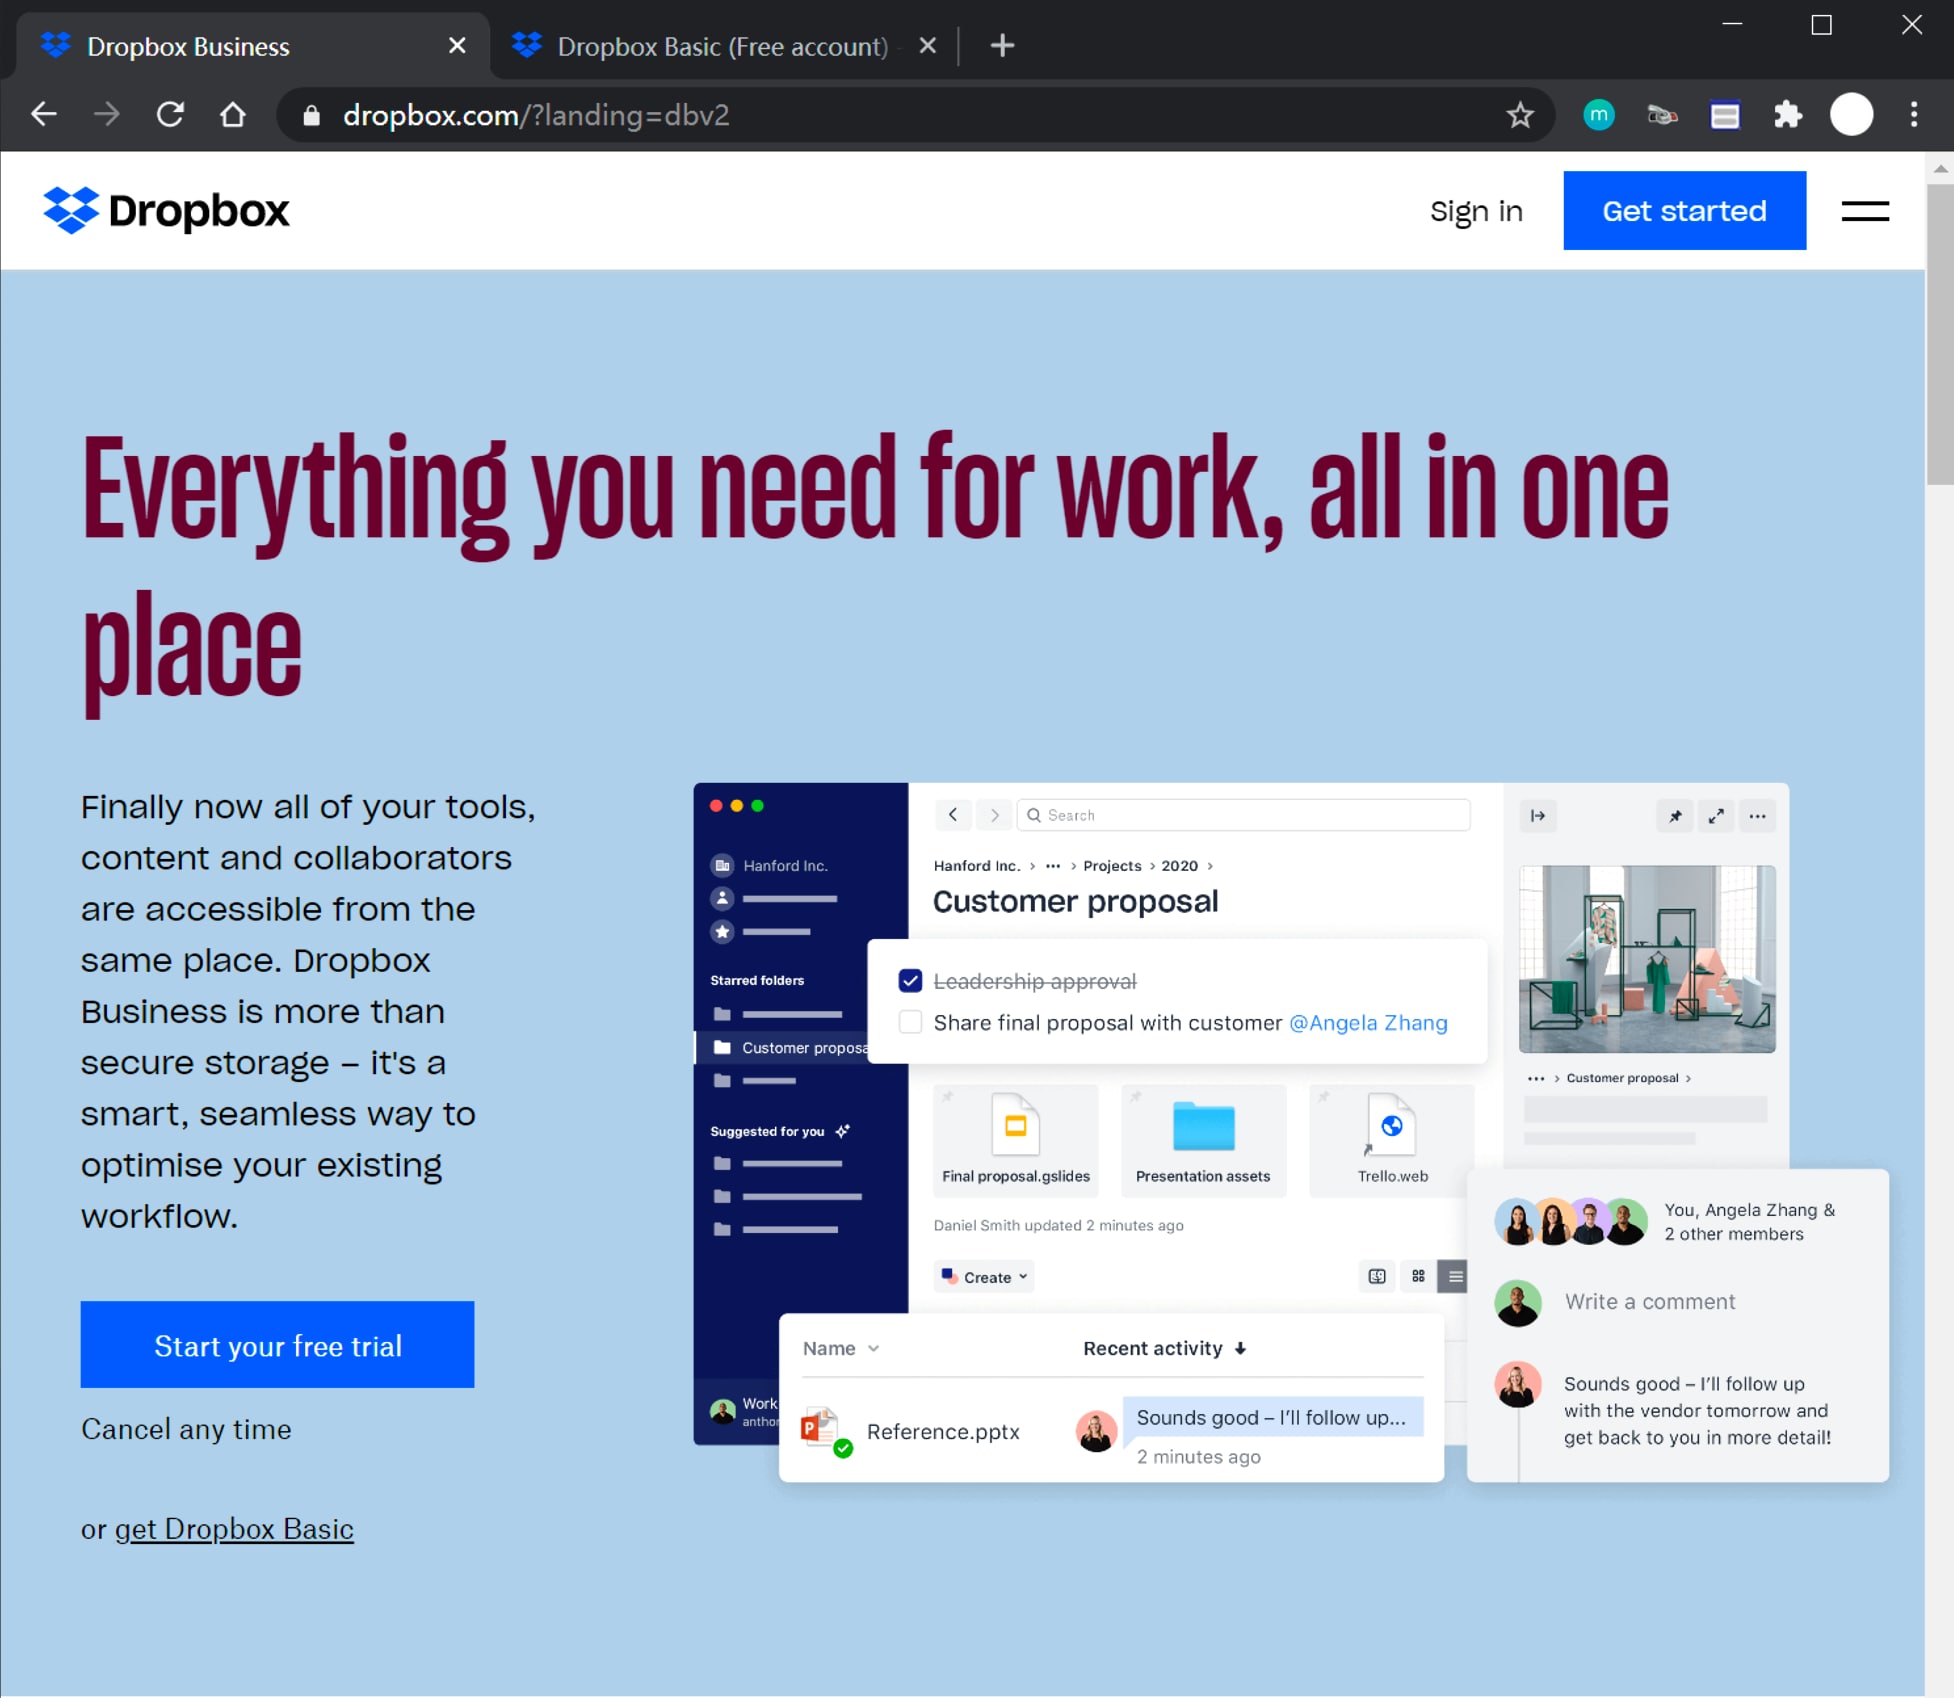The image size is (1954, 1698).
Task: Reload the page with refresh icon
Action: tap(170, 115)
